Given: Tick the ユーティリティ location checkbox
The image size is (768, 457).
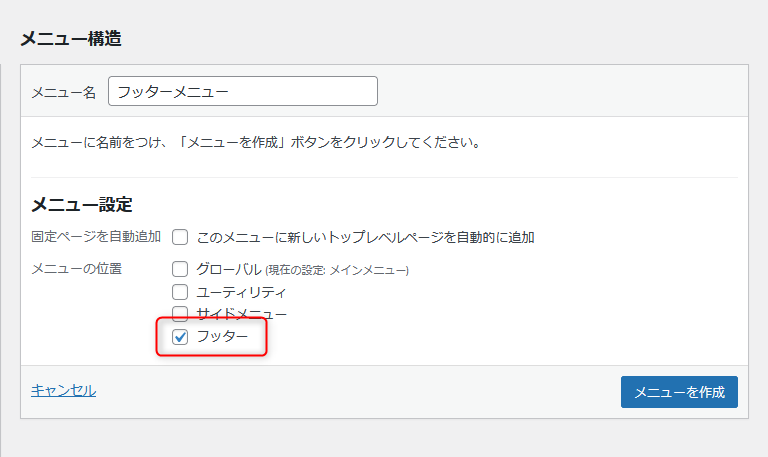Looking at the screenshot, I should (180, 292).
